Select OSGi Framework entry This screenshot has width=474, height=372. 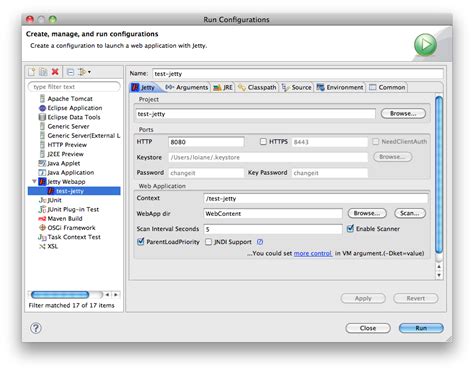(67, 228)
